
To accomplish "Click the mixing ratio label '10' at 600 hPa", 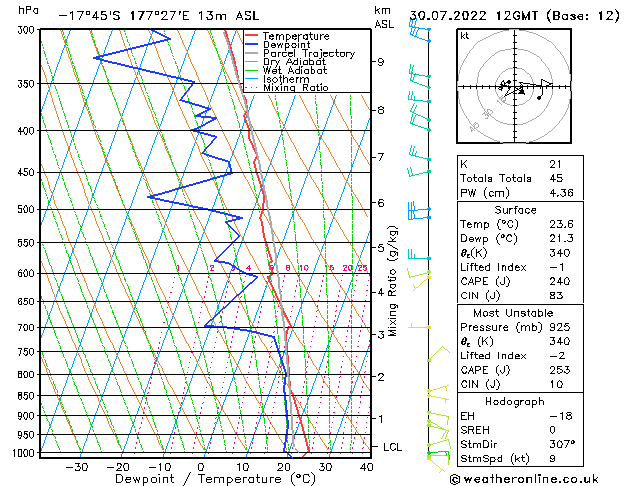I will pos(304,268).
